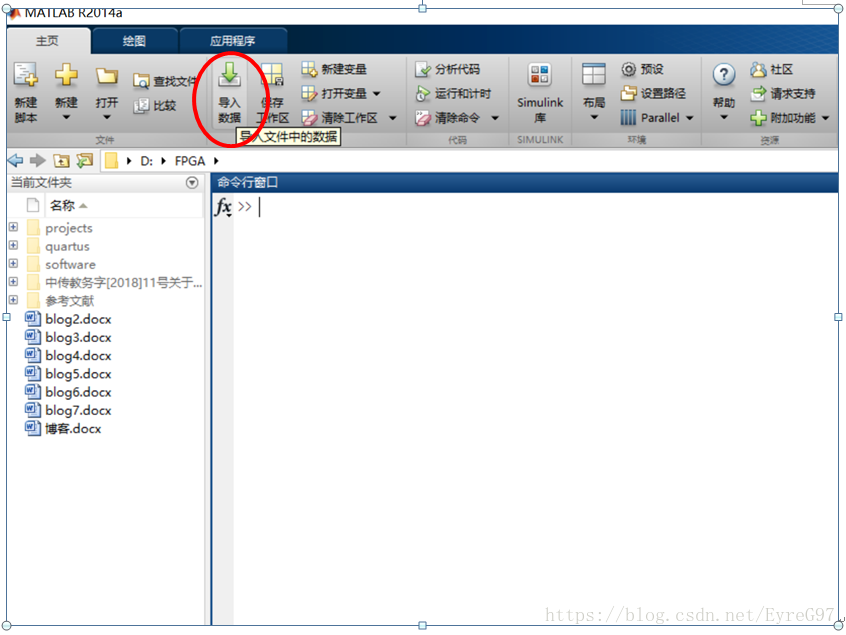This screenshot has height=635, width=846.
Task: Switch to the Plots (绘图) tab
Action: pos(134,41)
